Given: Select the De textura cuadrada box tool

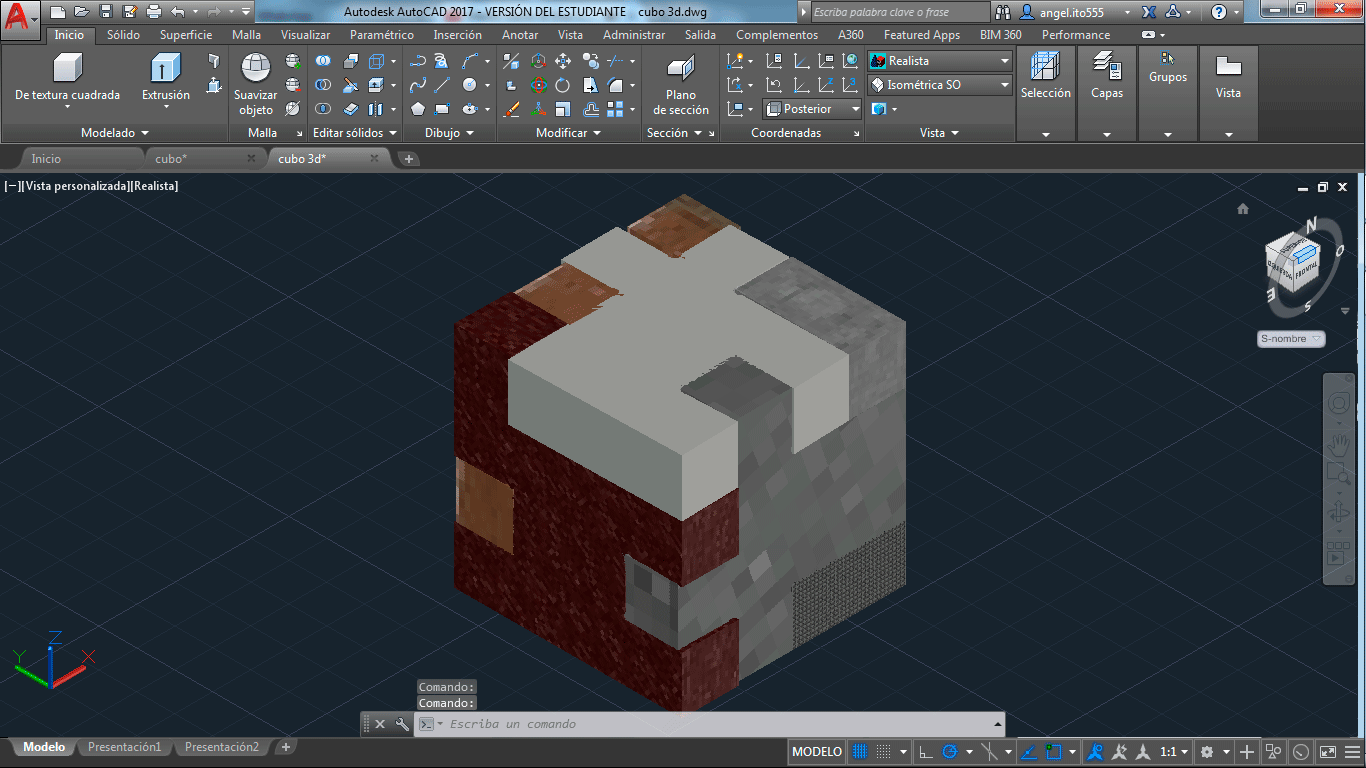Looking at the screenshot, I should [67, 78].
